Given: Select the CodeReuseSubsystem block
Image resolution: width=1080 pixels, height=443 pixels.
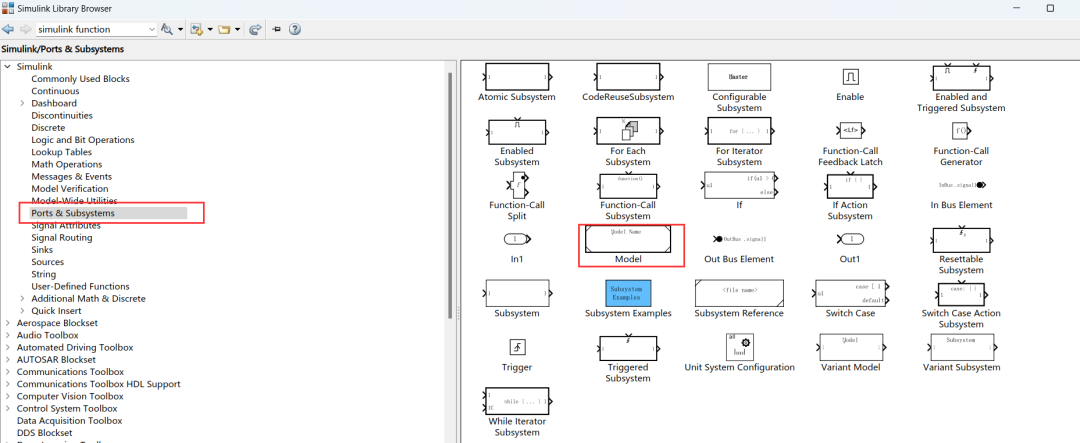Looking at the screenshot, I should 627,77.
